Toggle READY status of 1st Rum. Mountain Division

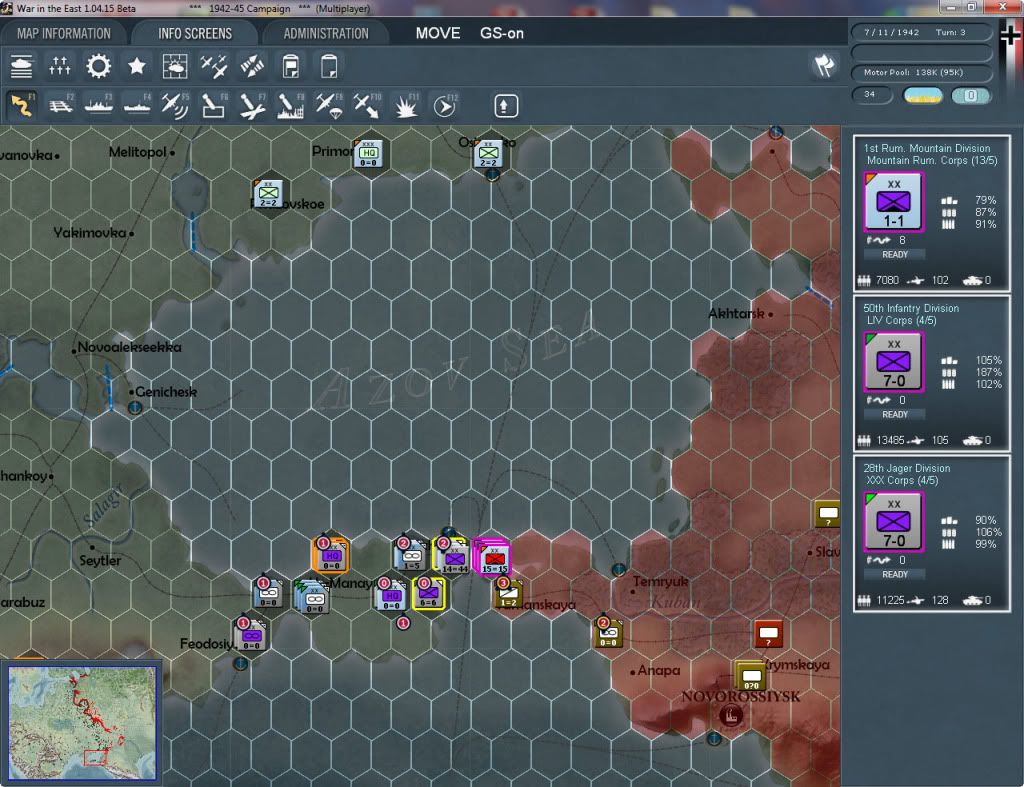pyautogui.click(x=895, y=255)
